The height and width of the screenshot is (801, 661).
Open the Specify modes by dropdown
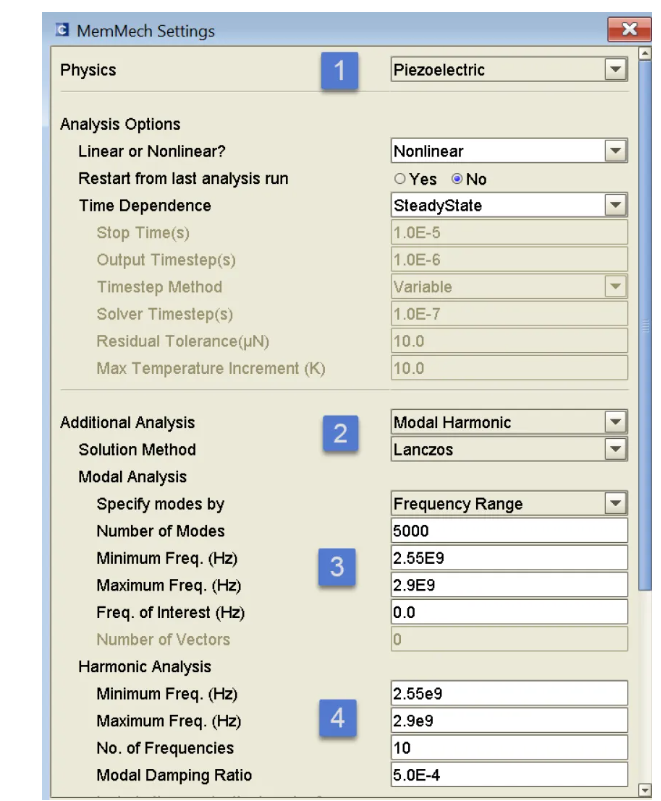[616, 503]
